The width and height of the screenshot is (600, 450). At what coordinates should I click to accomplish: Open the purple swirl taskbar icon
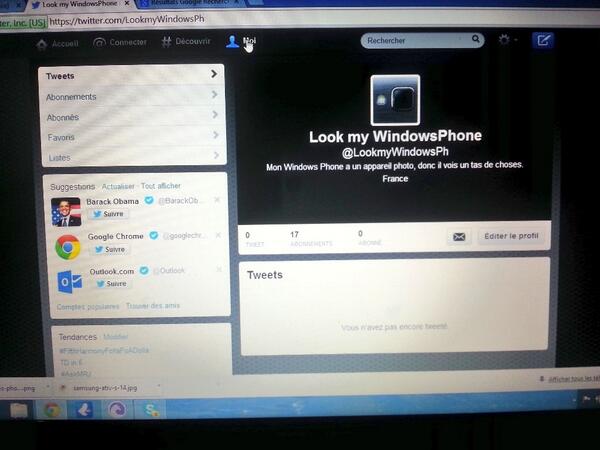[x=117, y=410]
